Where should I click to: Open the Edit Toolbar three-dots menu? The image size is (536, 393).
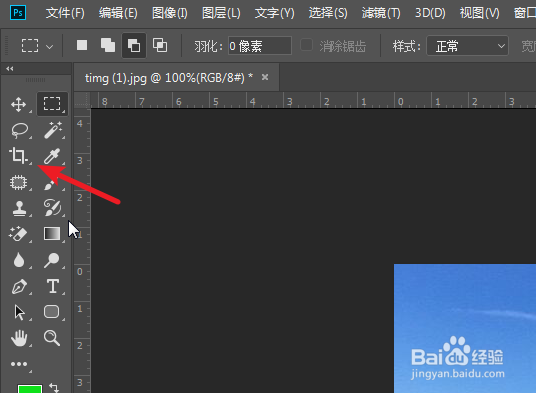pos(19,364)
